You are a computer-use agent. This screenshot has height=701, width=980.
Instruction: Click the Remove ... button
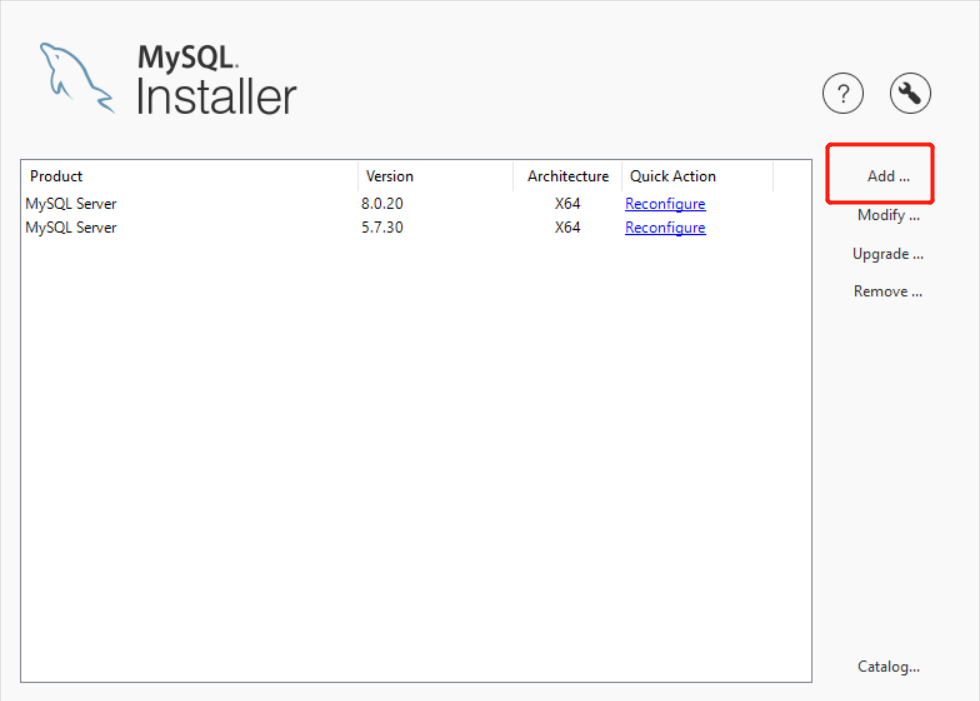coord(888,292)
